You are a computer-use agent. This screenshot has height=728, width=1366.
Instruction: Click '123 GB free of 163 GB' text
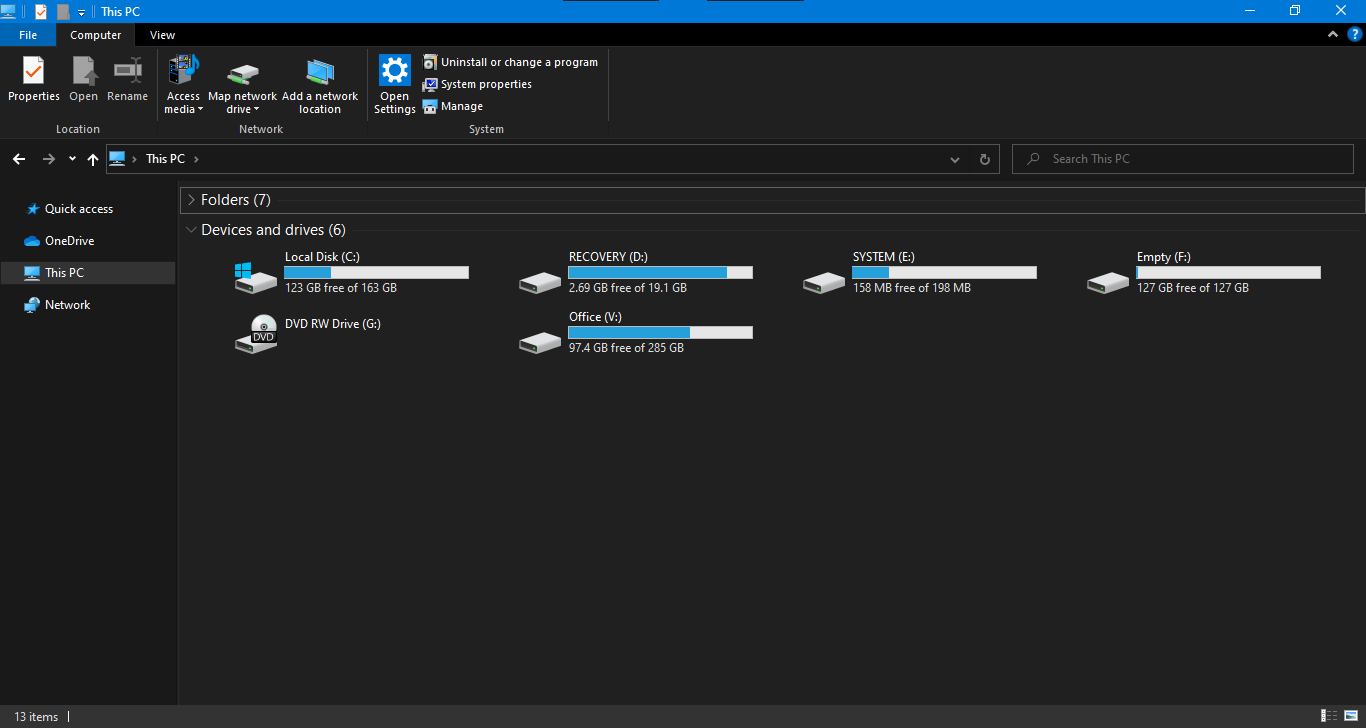point(341,288)
